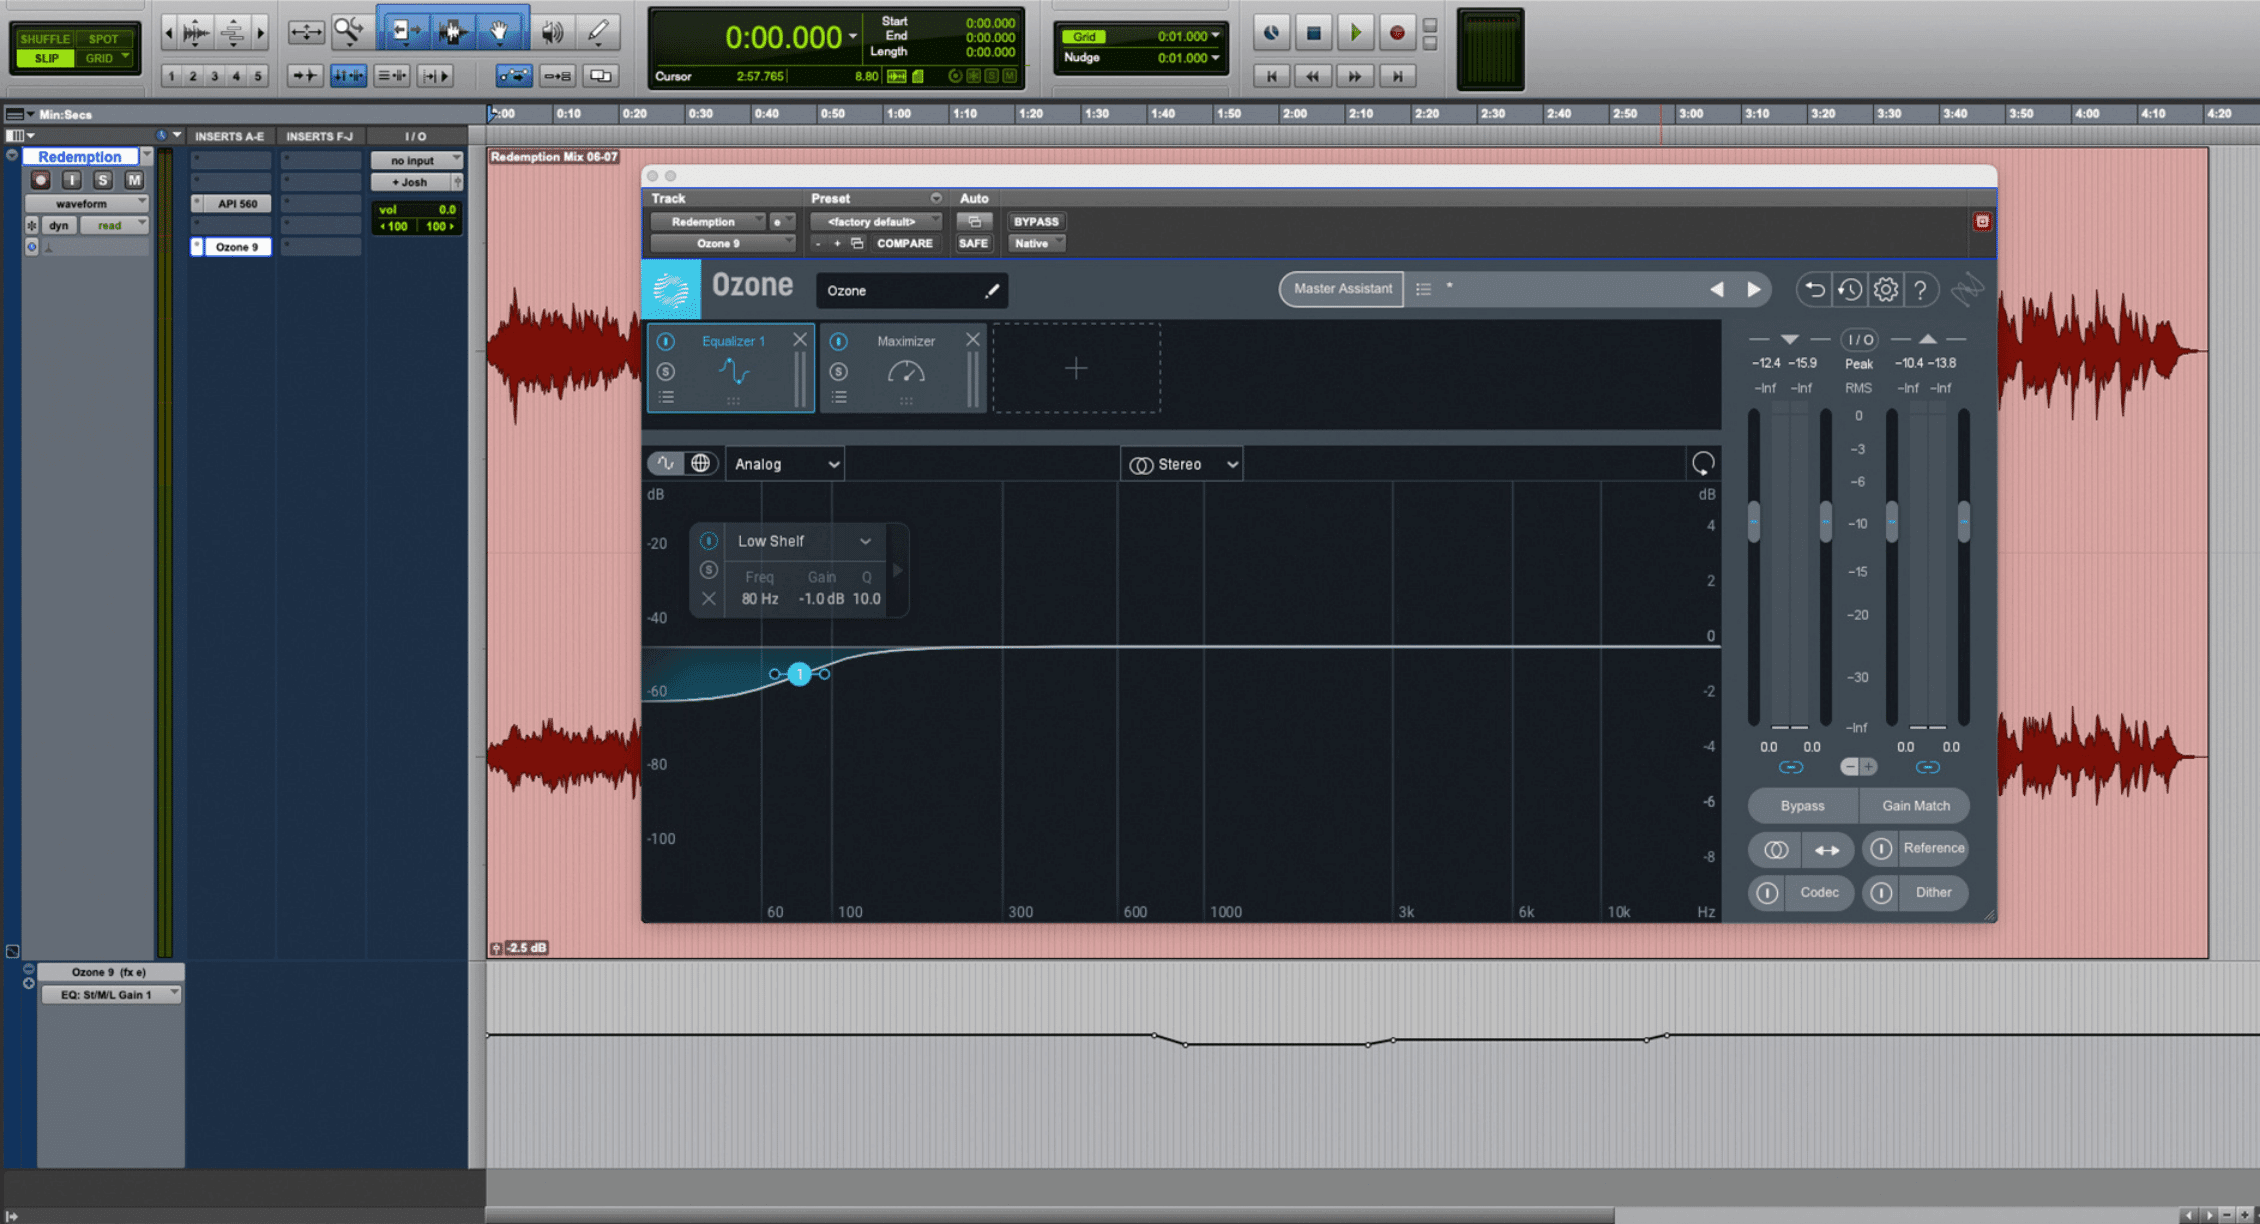2260x1224 pixels.
Task: Link the input gain faders
Action: pyautogui.click(x=1790, y=767)
